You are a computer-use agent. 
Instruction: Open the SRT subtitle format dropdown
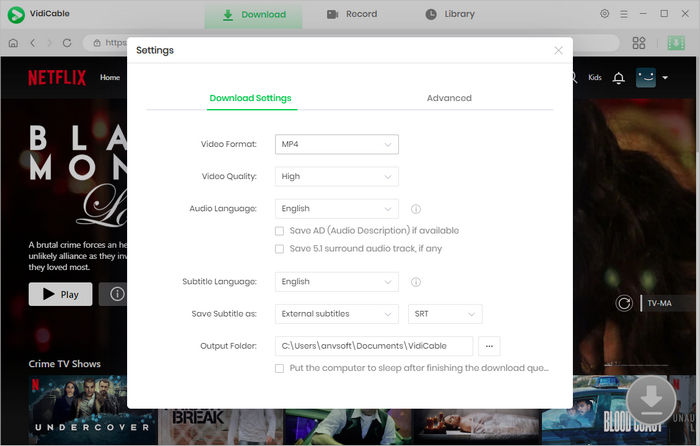point(445,314)
